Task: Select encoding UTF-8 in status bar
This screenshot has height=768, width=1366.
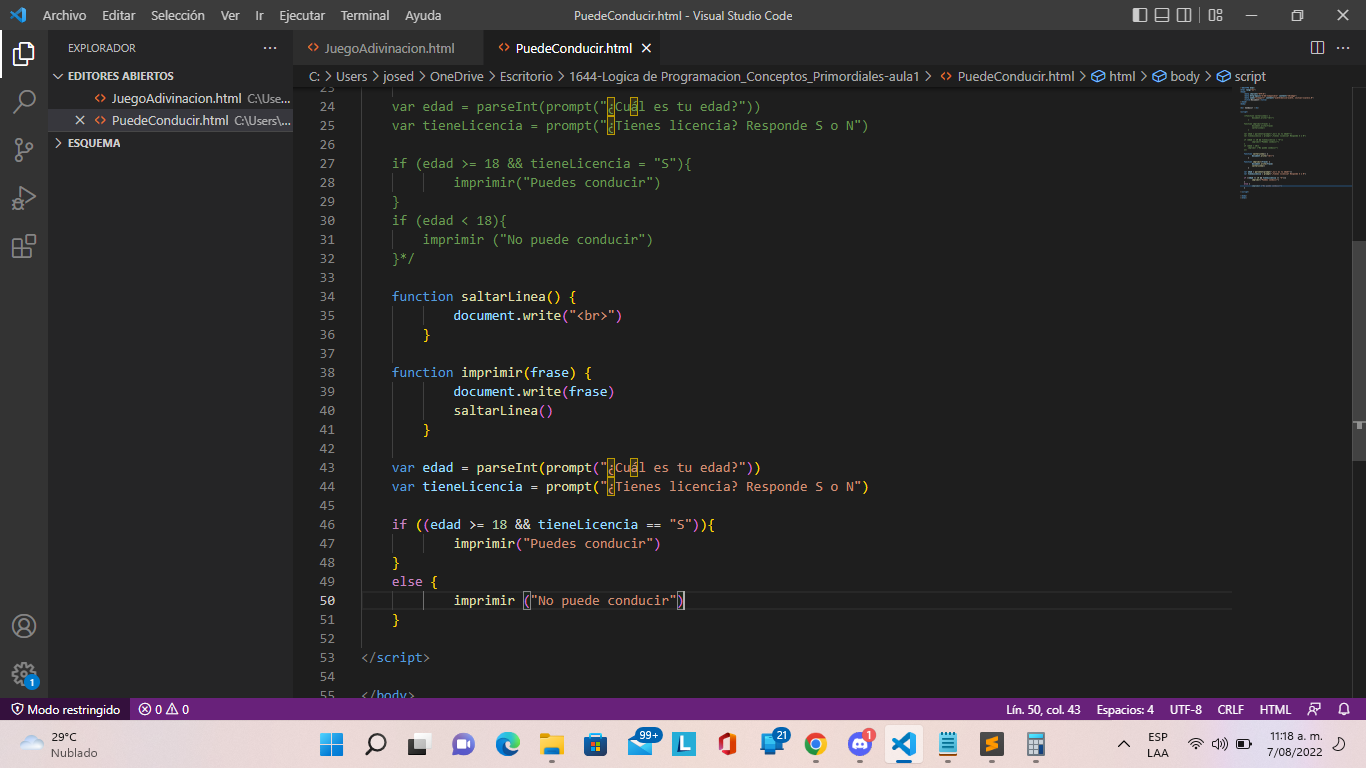Action: tap(1186, 709)
